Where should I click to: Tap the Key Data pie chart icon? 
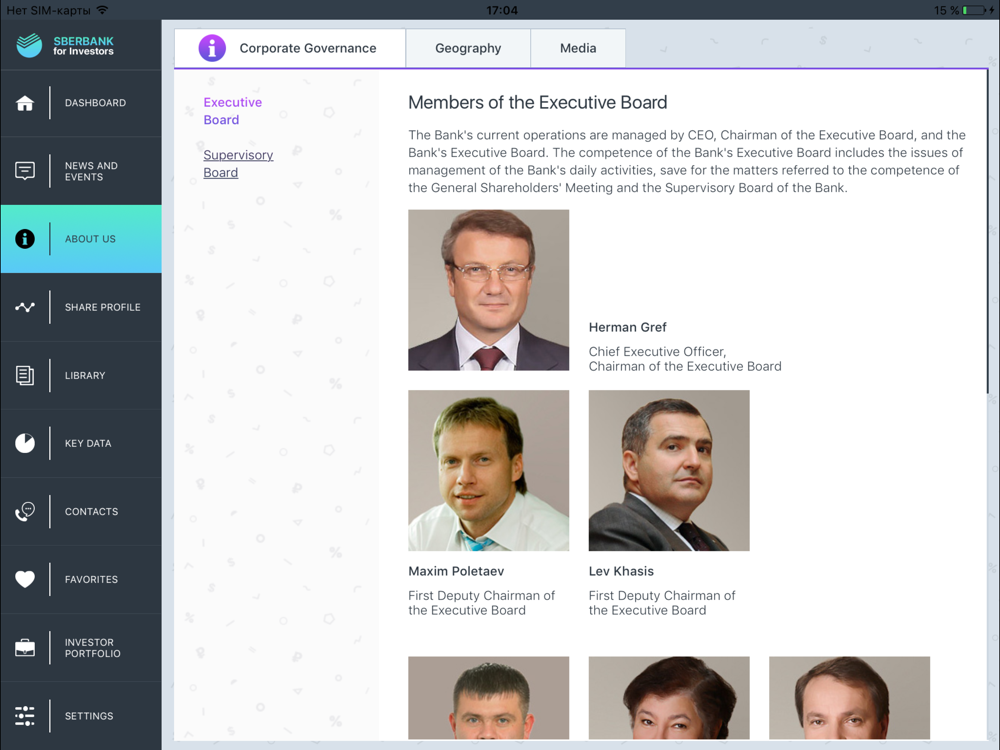(x=25, y=443)
